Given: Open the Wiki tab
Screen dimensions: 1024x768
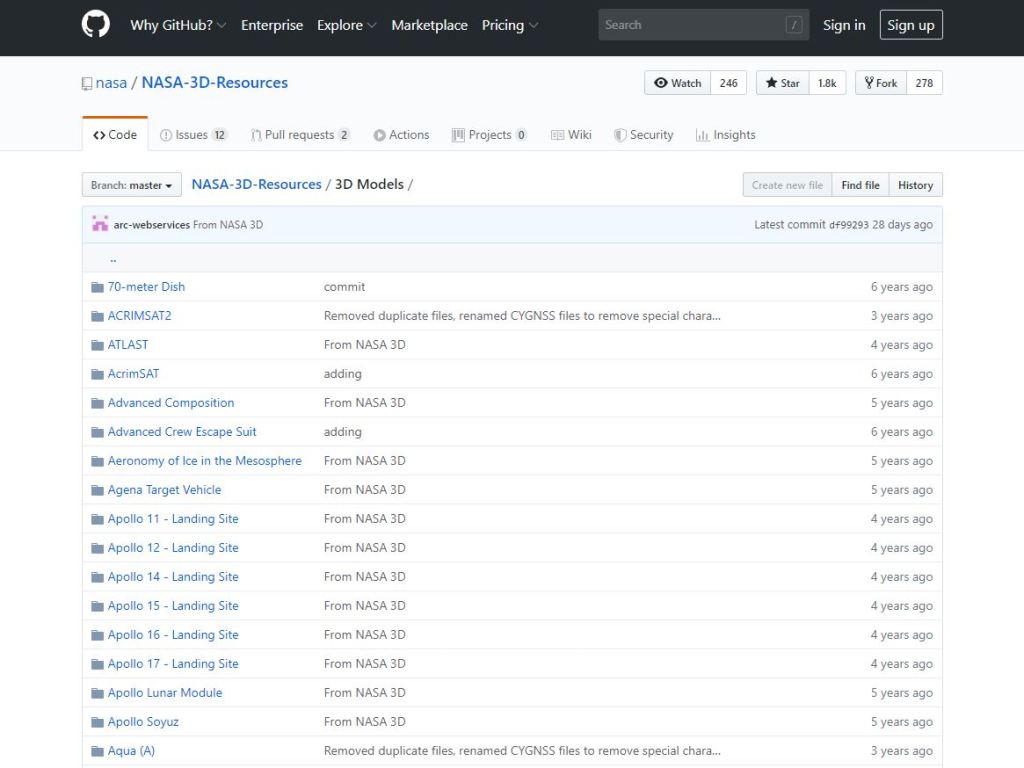Looking at the screenshot, I should (571, 135).
